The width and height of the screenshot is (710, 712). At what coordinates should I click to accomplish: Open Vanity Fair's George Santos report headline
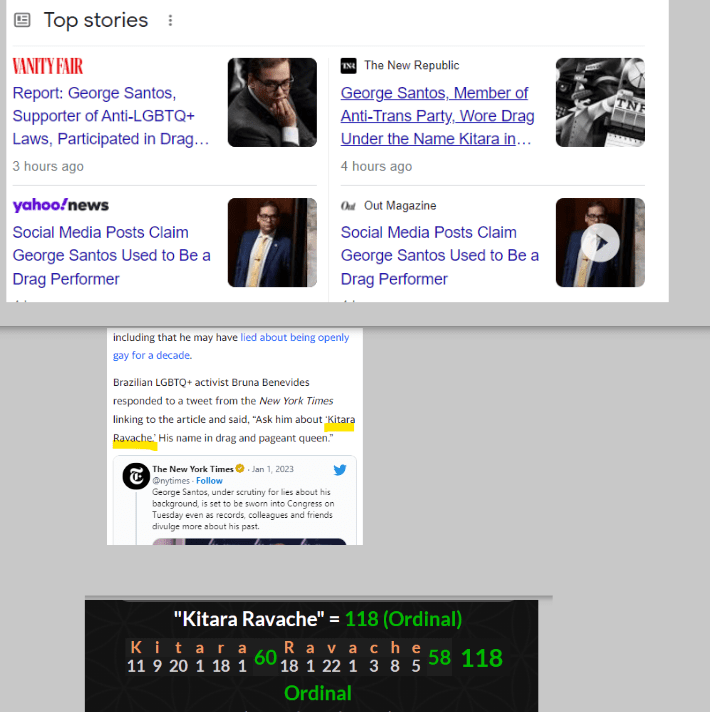pos(111,116)
